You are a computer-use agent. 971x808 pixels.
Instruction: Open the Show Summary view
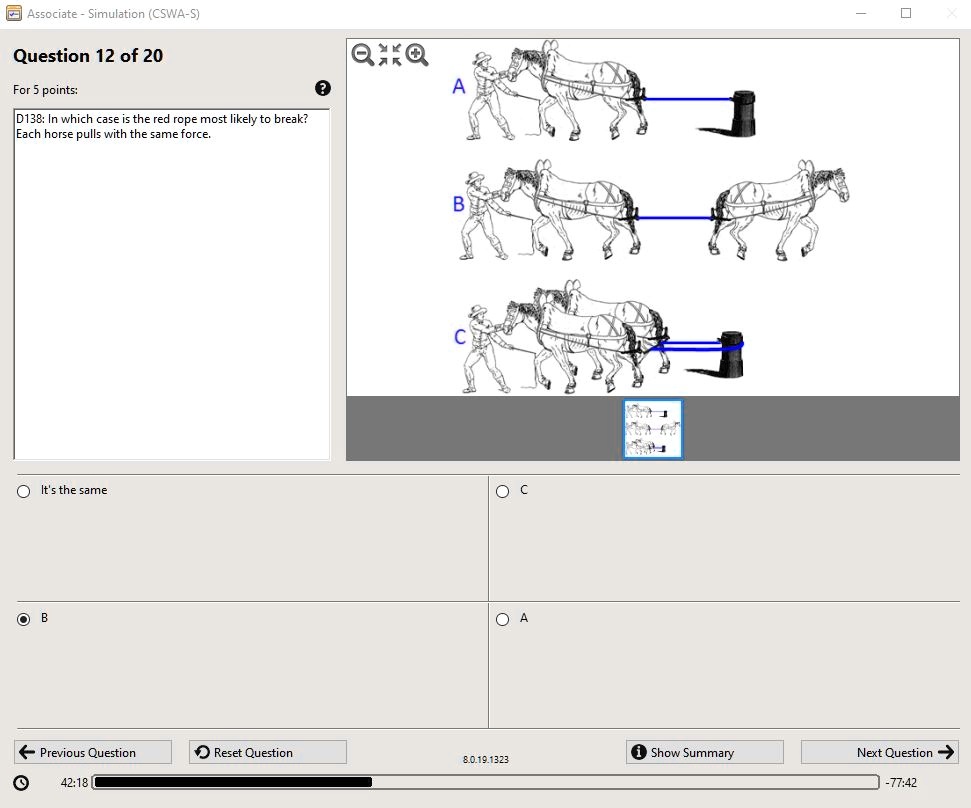click(x=704, y=751)
